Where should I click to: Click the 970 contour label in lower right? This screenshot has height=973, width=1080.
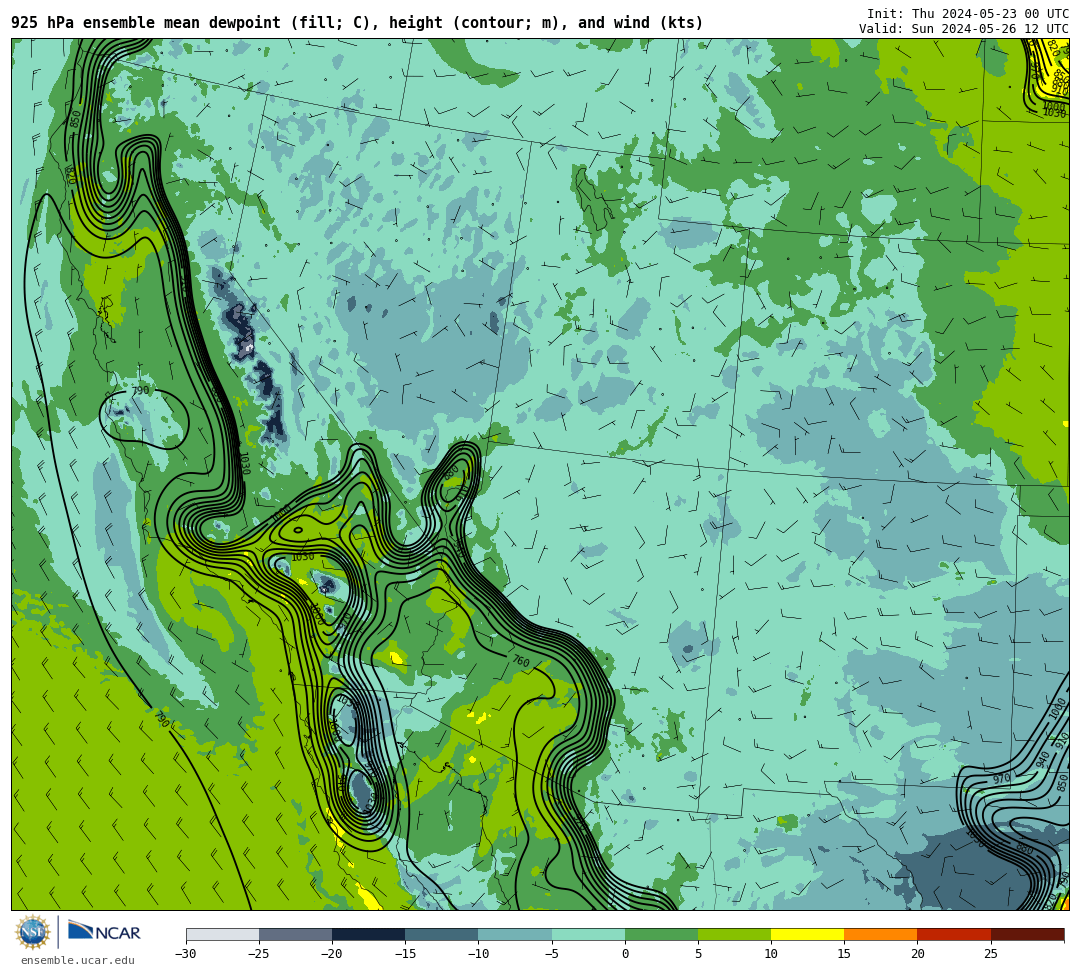point(1001,779)
